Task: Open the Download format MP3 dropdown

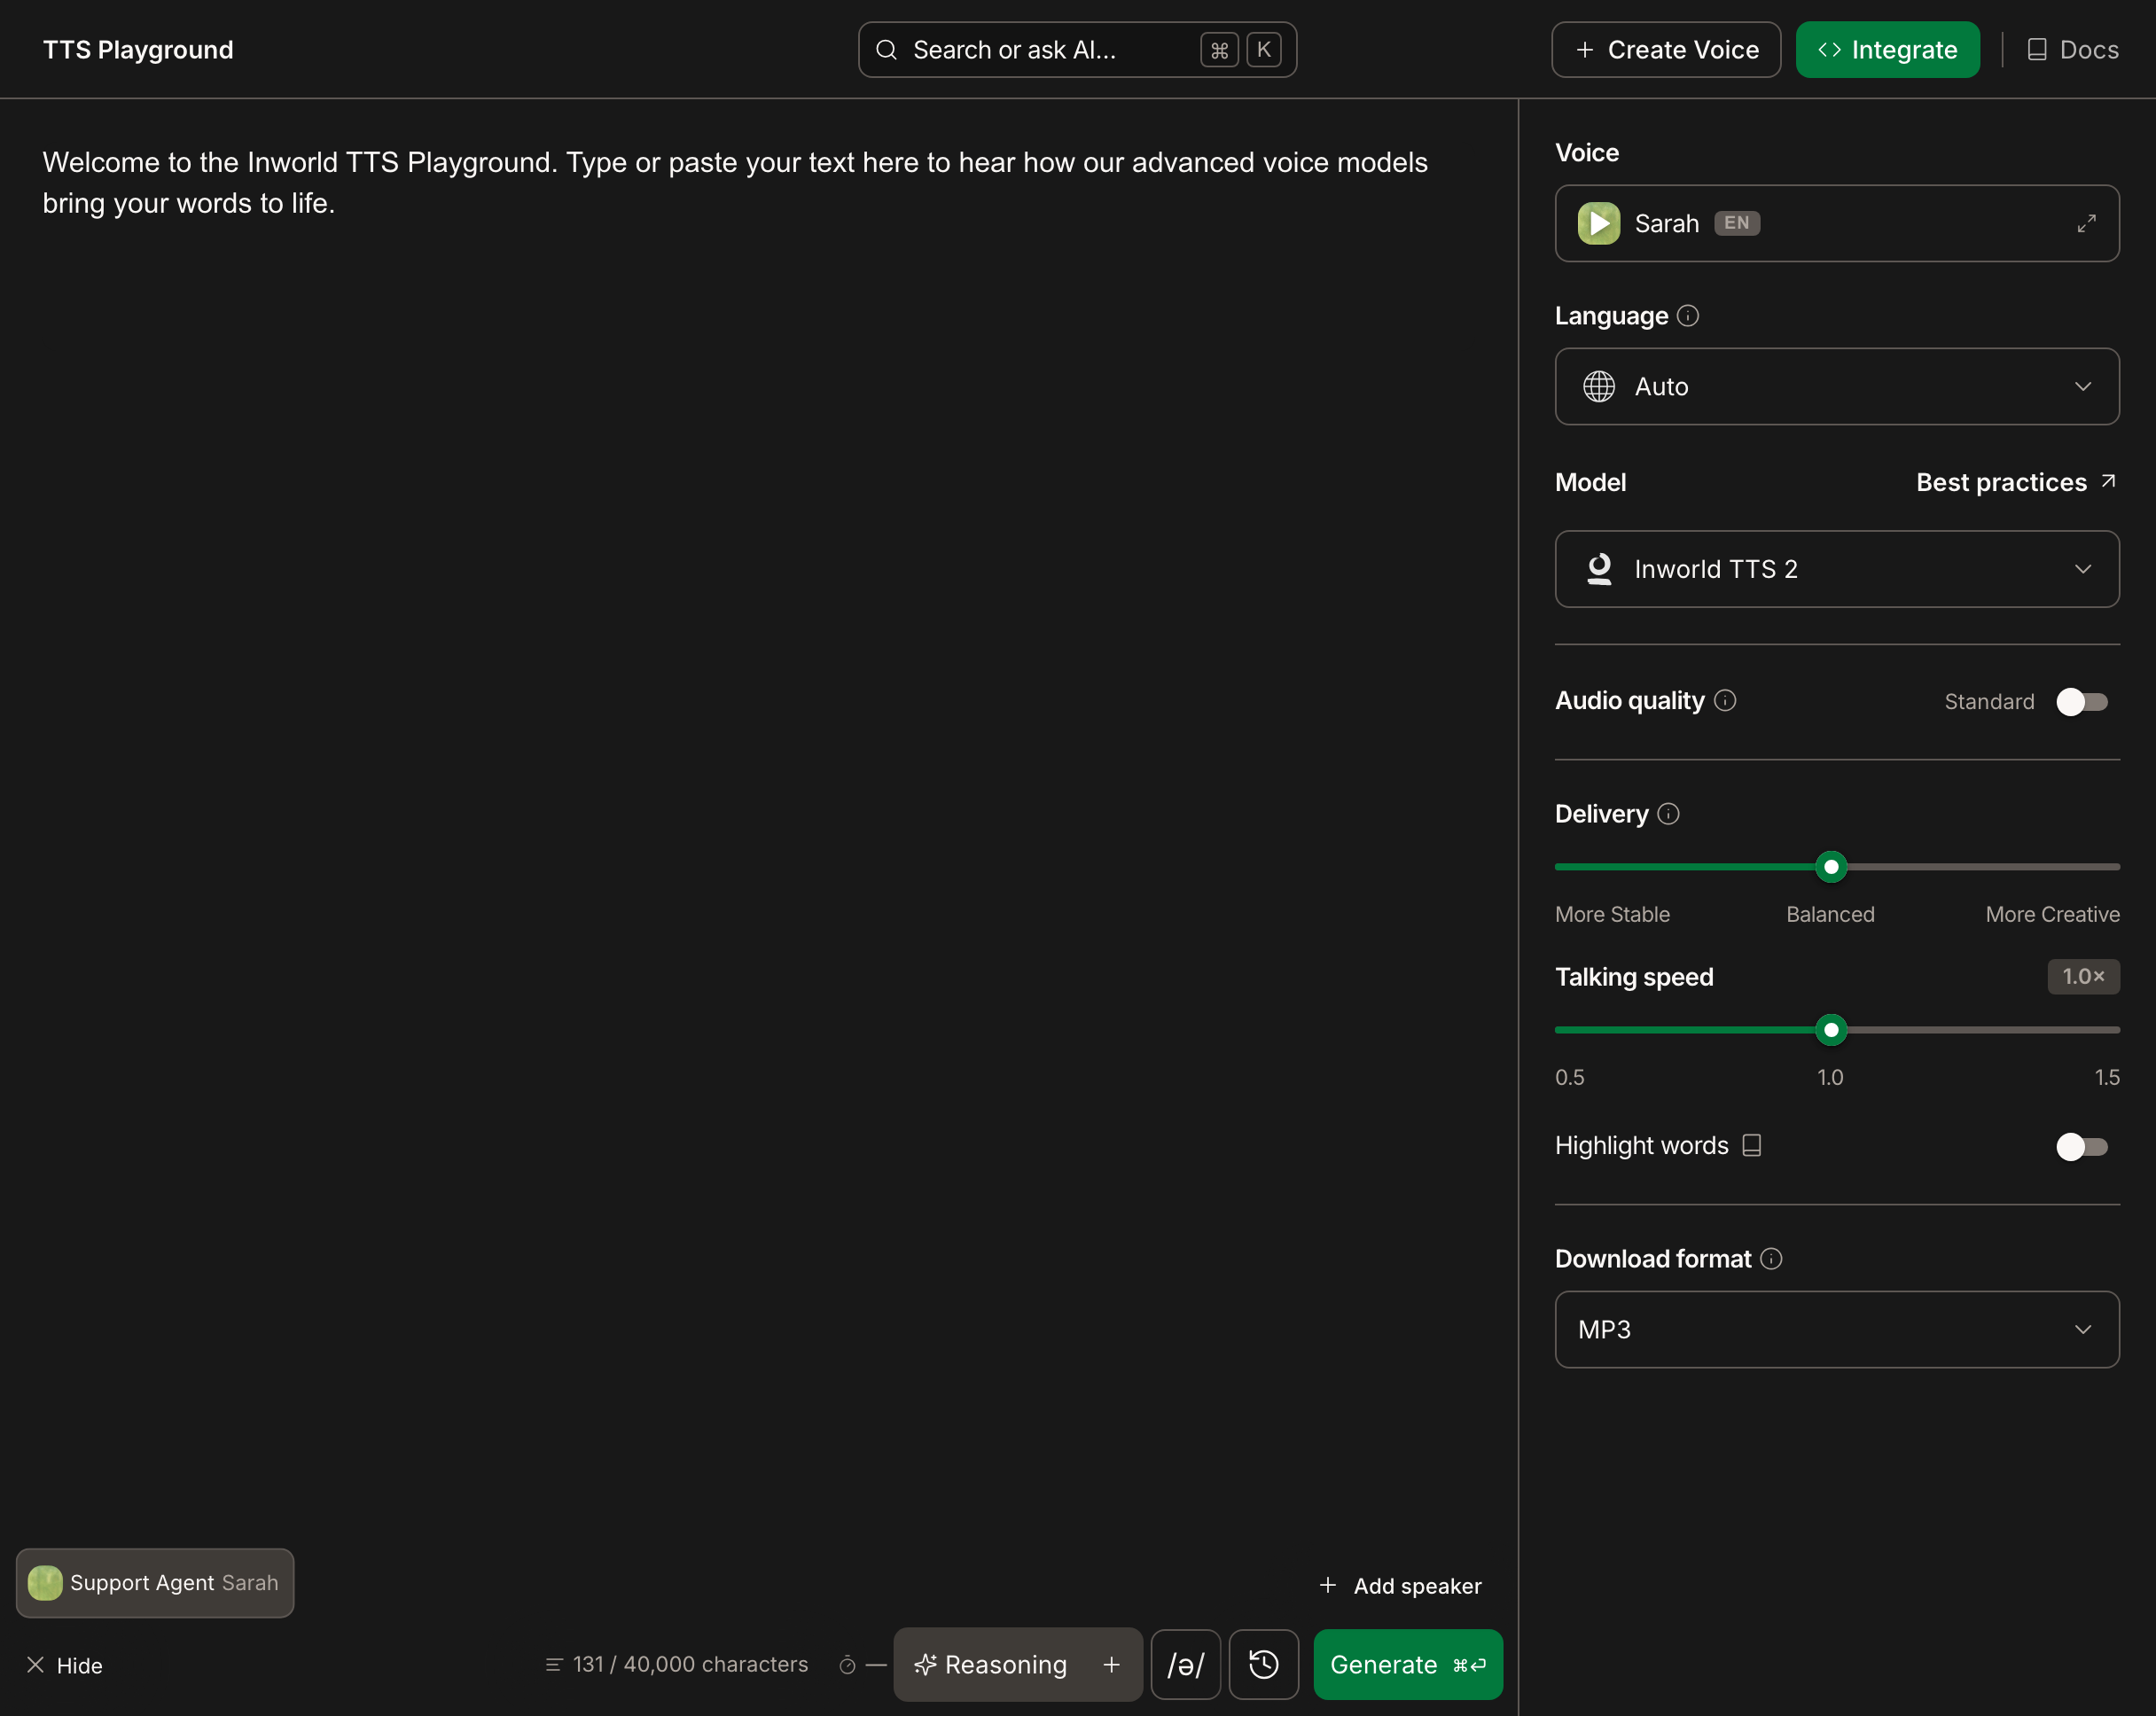Action: (1837, 1329)
